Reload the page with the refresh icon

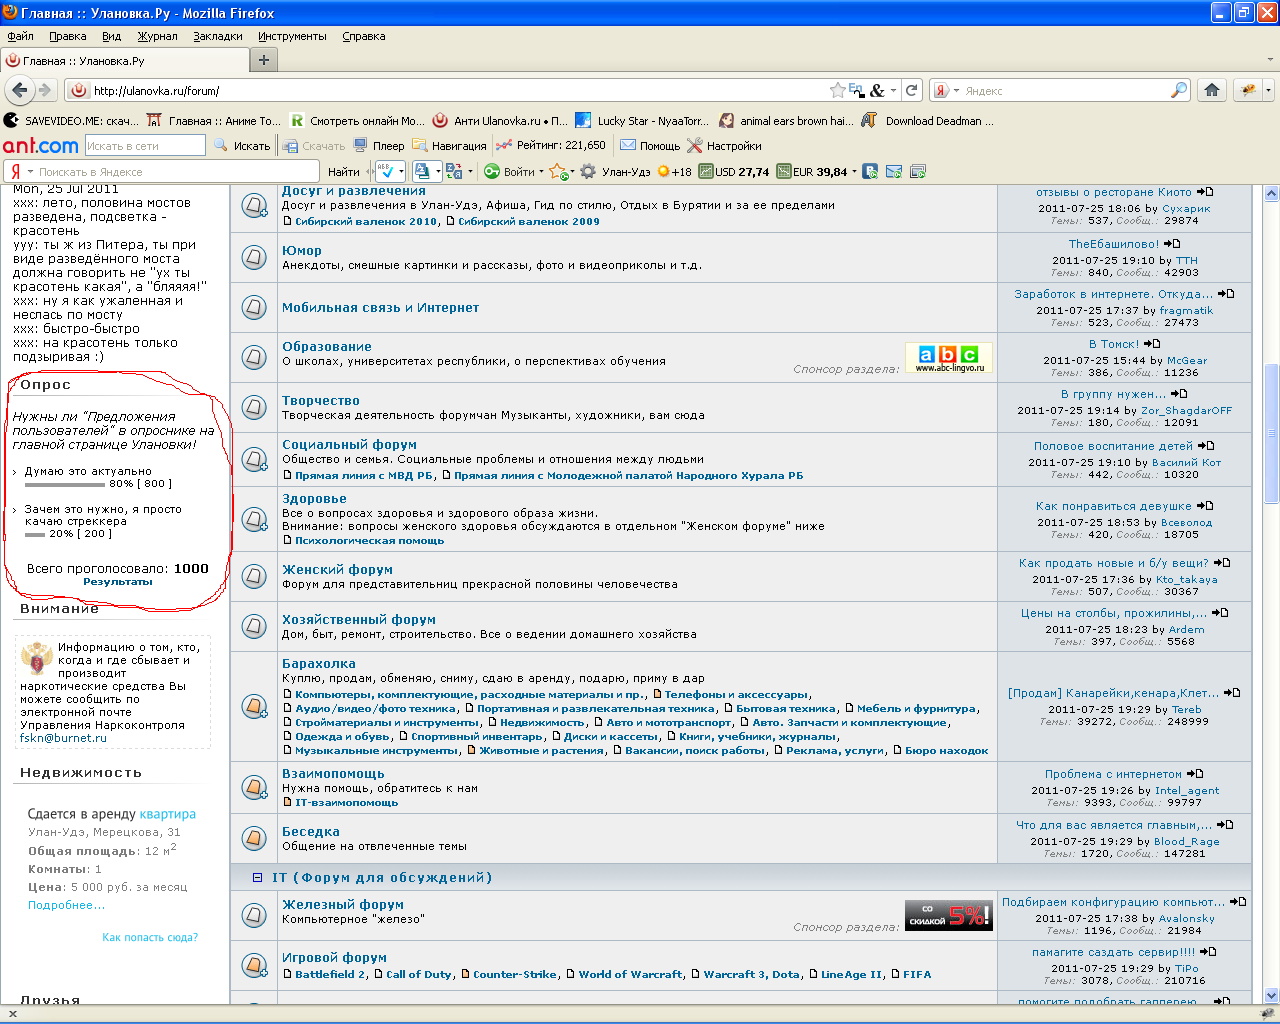tap(911, 90)
